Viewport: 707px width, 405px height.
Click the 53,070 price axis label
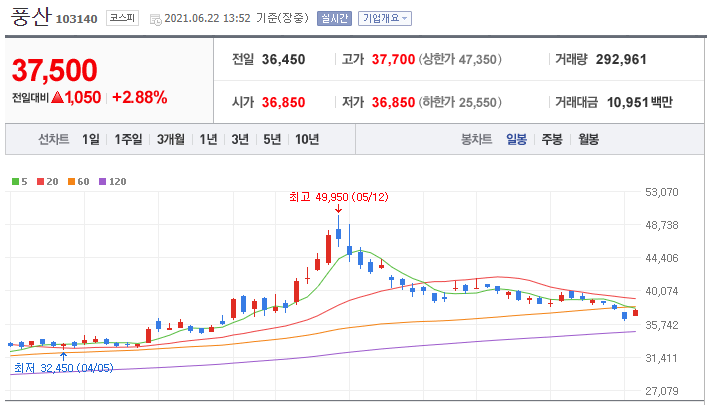coord(661,193)
